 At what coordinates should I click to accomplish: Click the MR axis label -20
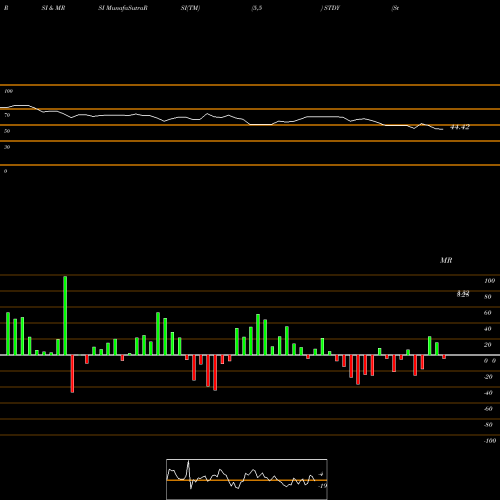point(488,377)
